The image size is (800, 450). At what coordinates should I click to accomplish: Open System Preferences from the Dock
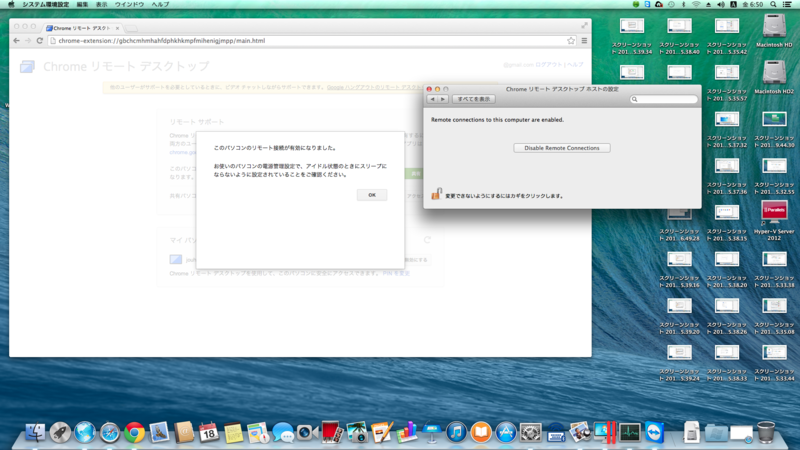[x=531, y=432]
